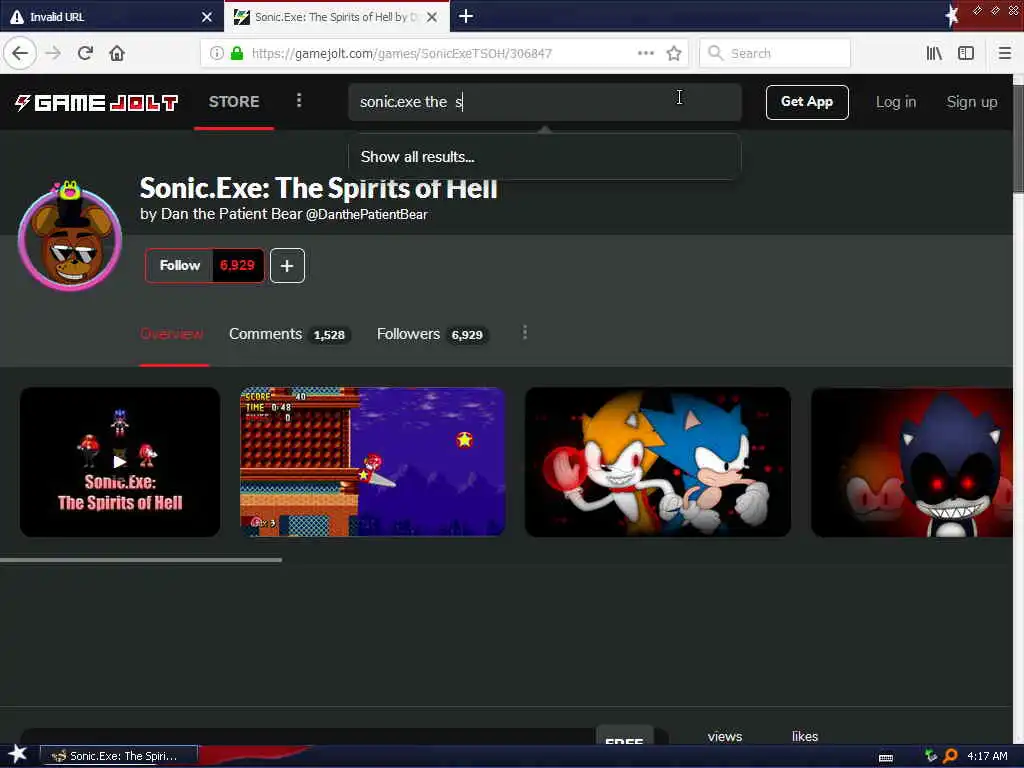This screenshot has height=768, width=1024.
Task: Click the game title Sonic.Exe: The Spirits of Hell
Action: (x=319, y=189)
